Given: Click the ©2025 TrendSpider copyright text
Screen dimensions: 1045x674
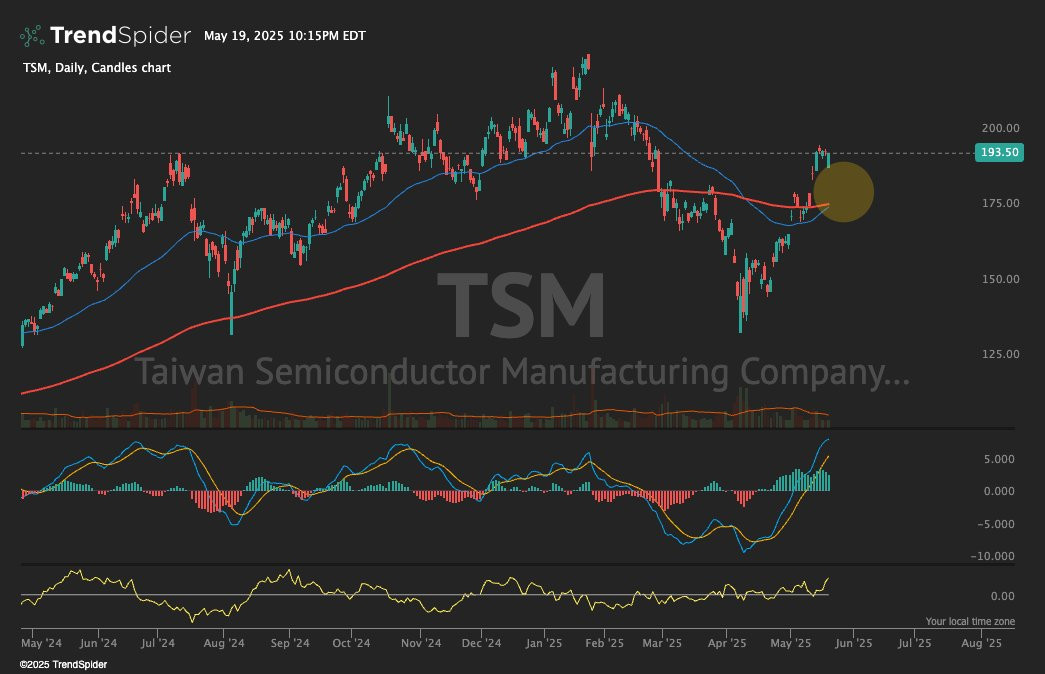Looking at the screenshot, I should tap(63, 665).
